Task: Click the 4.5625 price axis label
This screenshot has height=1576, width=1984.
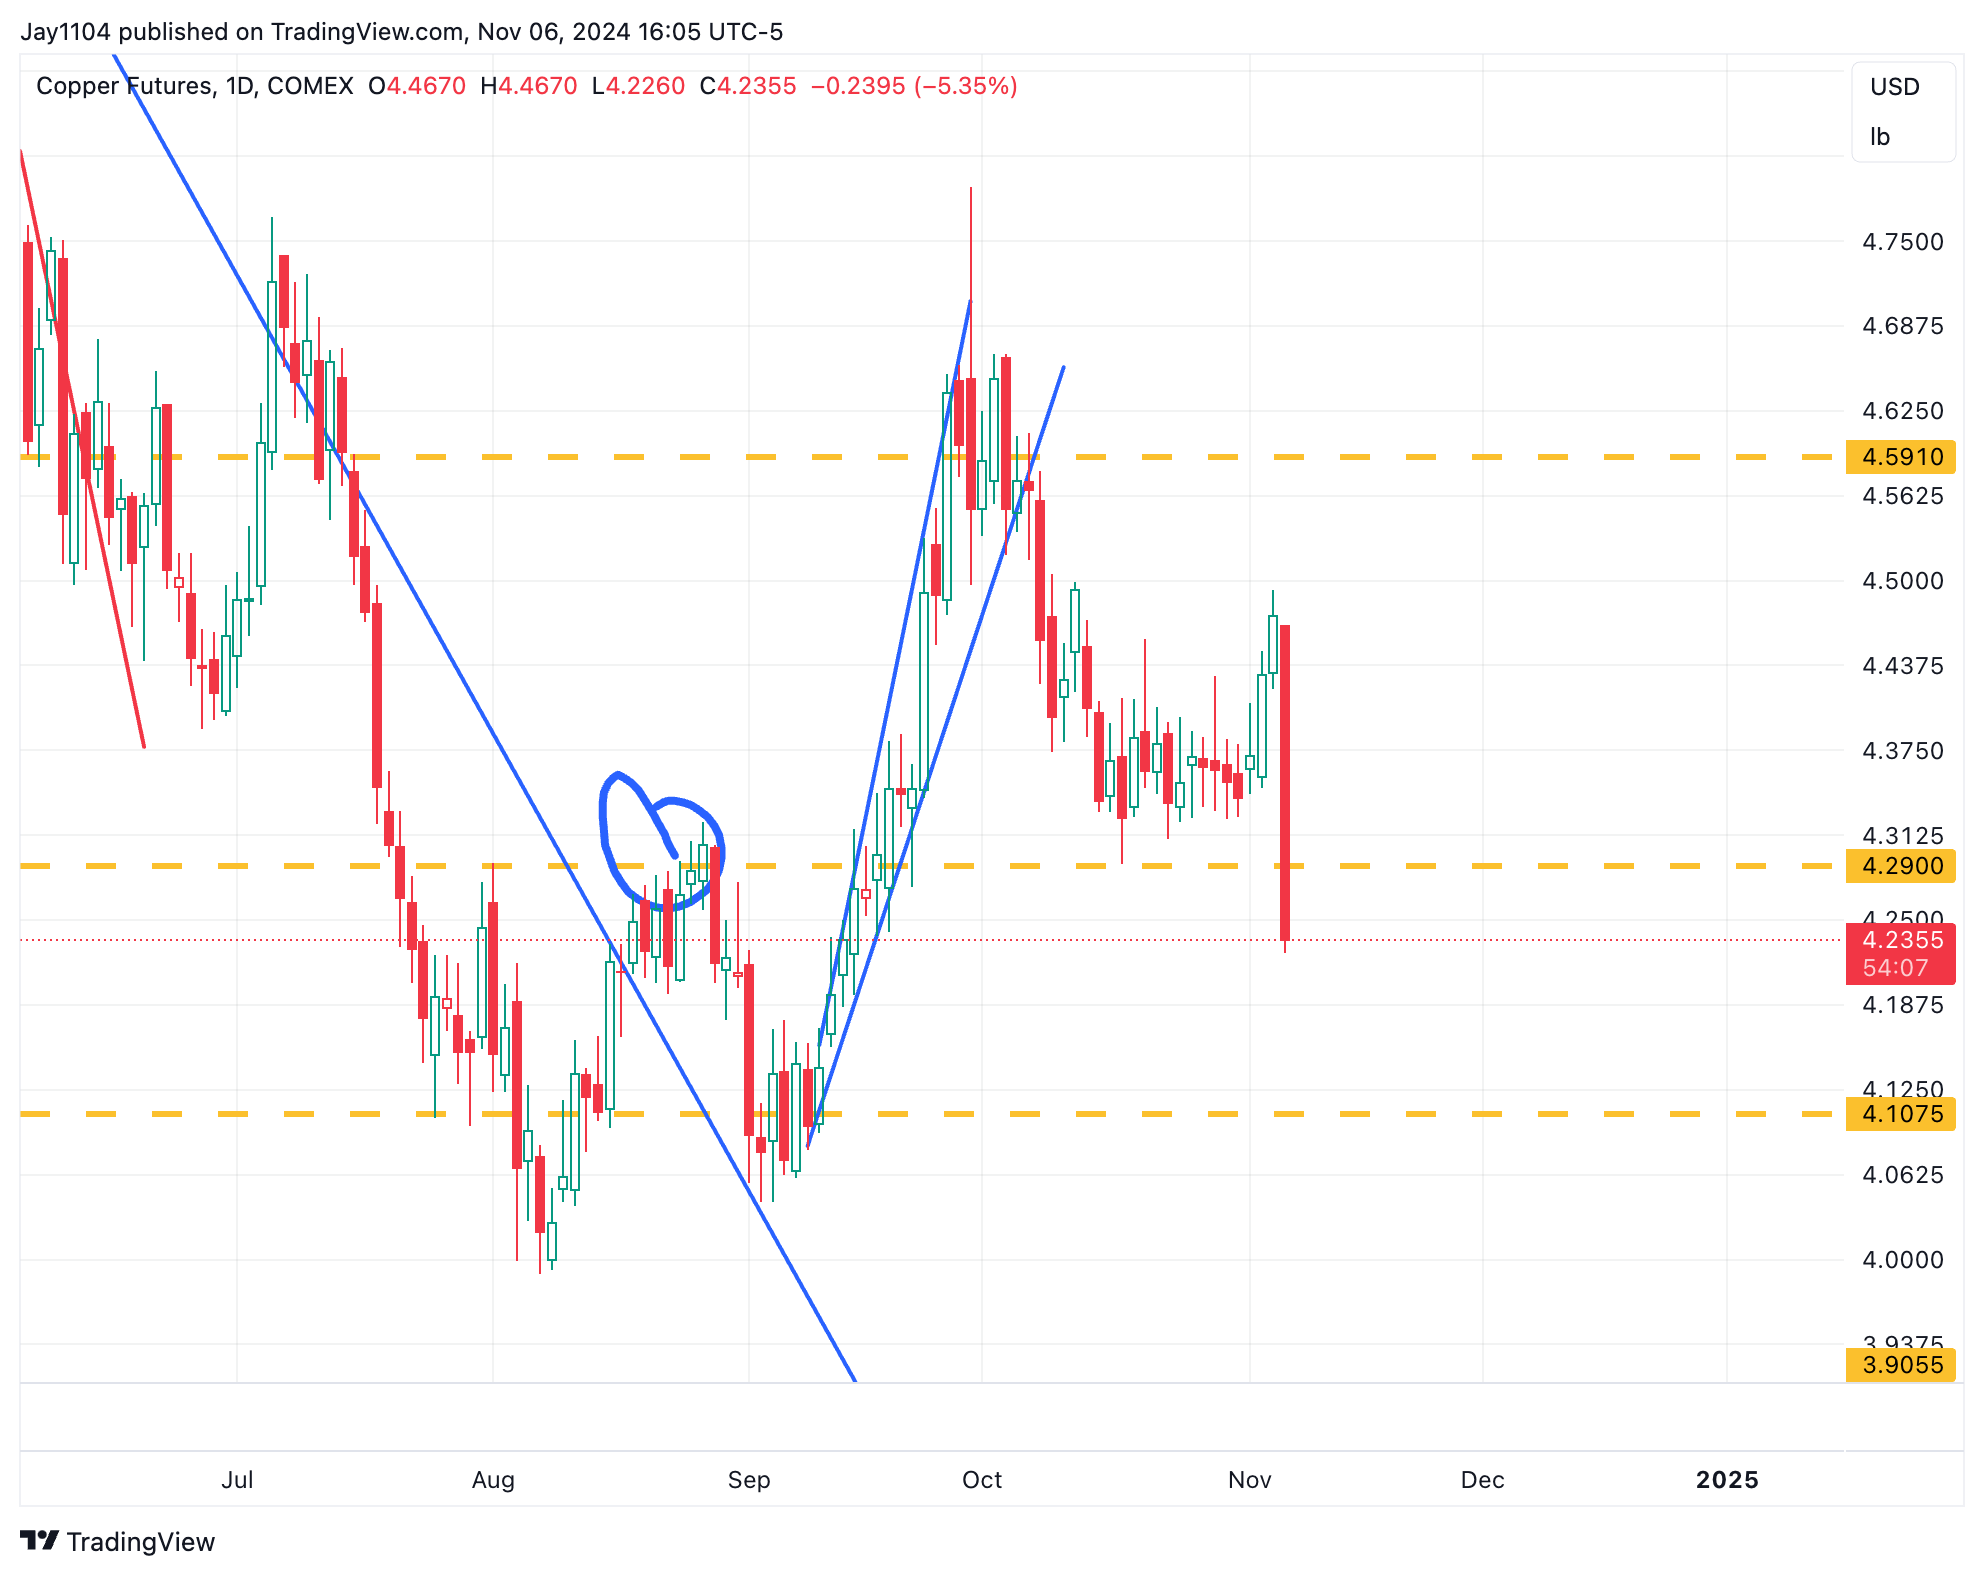Action: click(1903, 496)
